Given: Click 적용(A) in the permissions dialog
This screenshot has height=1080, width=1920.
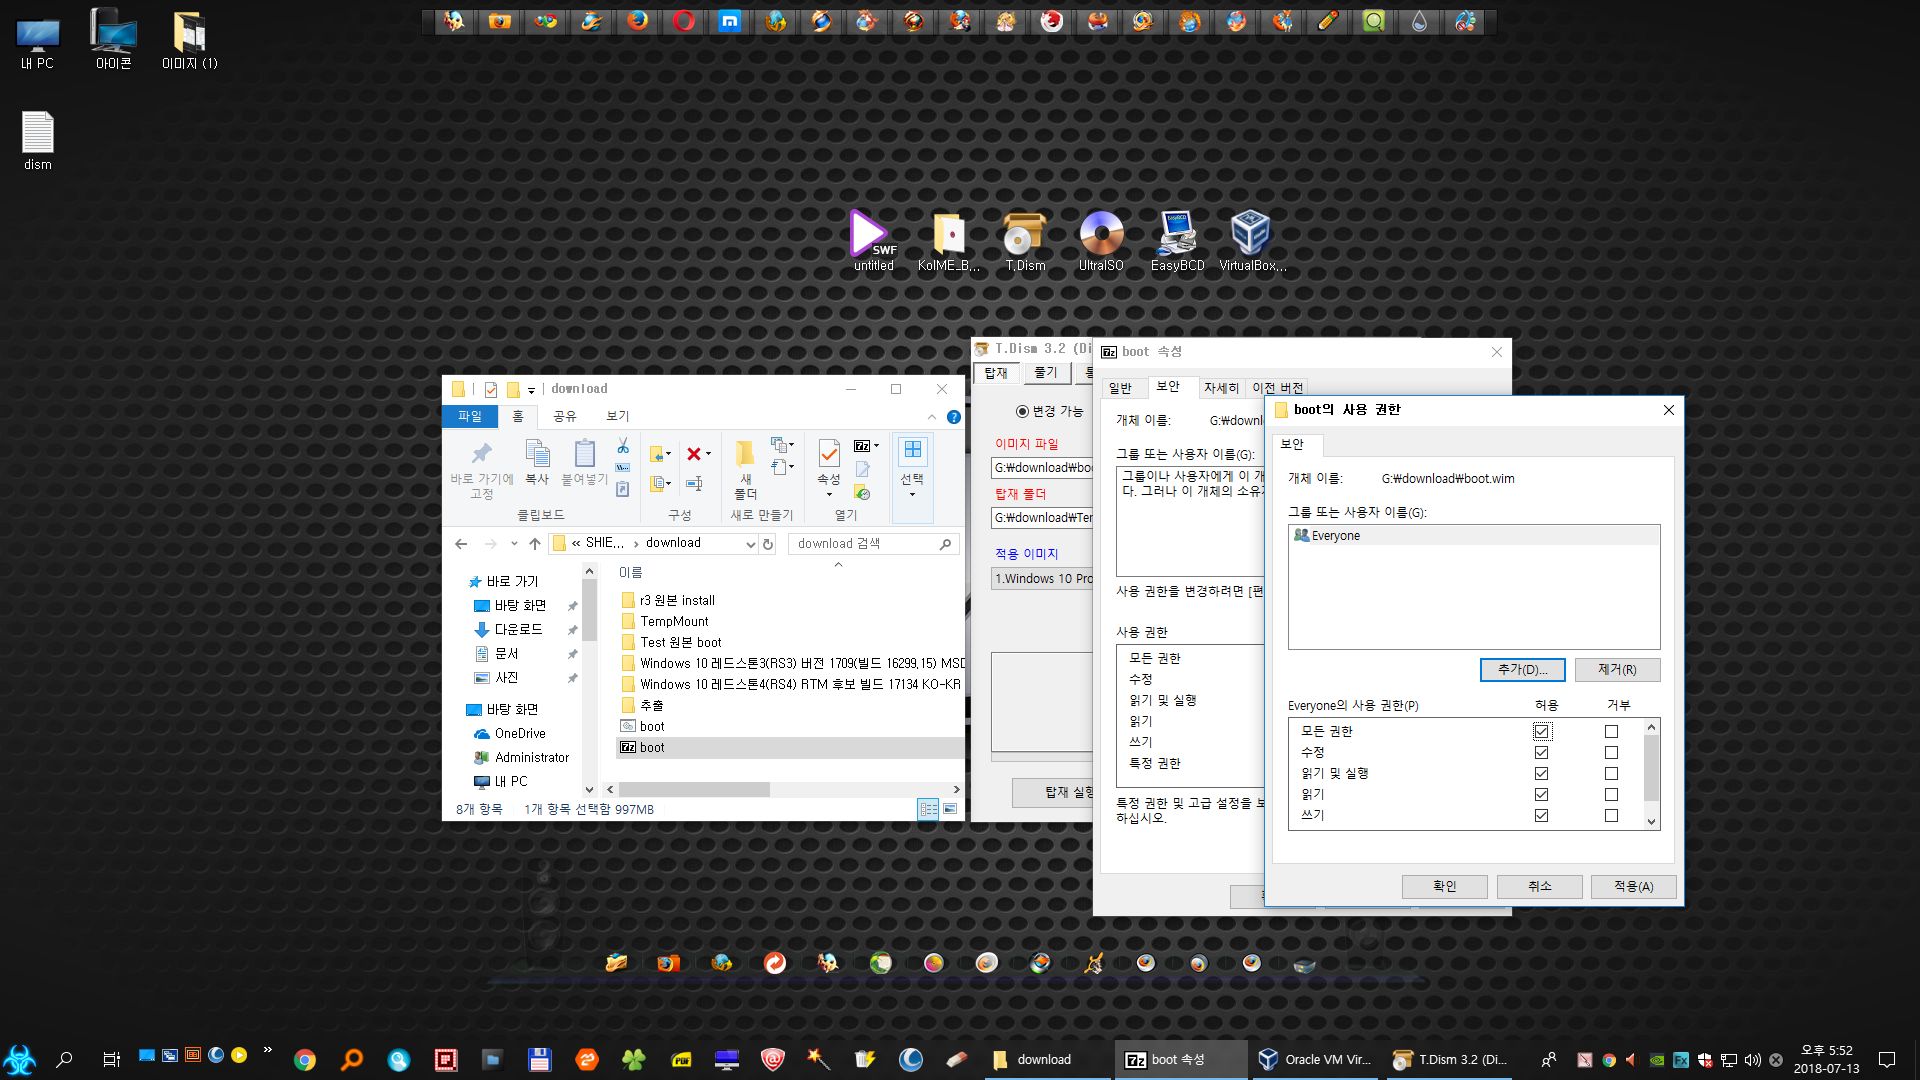Looking at the screenshot, I should point(1633,887).
